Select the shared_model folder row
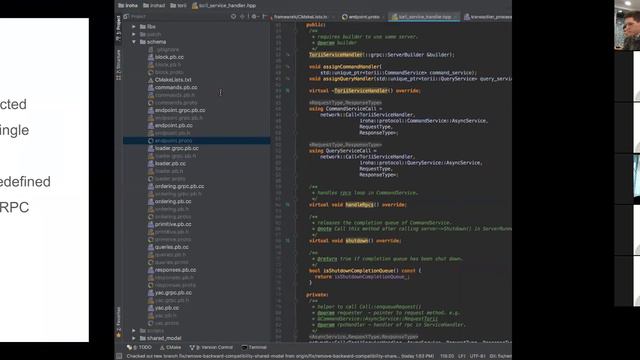The image size is (640, 360). point(196,338)
